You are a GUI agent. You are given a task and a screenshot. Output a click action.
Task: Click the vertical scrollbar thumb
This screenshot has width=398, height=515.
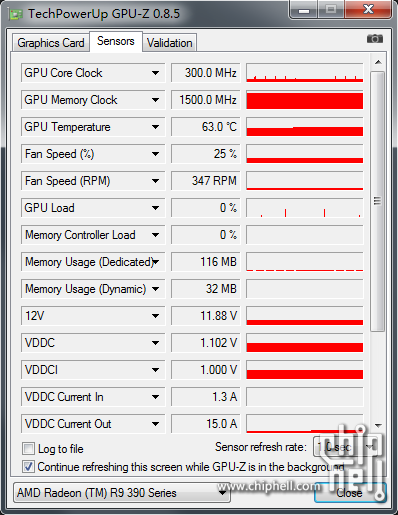tap(378, 201)
